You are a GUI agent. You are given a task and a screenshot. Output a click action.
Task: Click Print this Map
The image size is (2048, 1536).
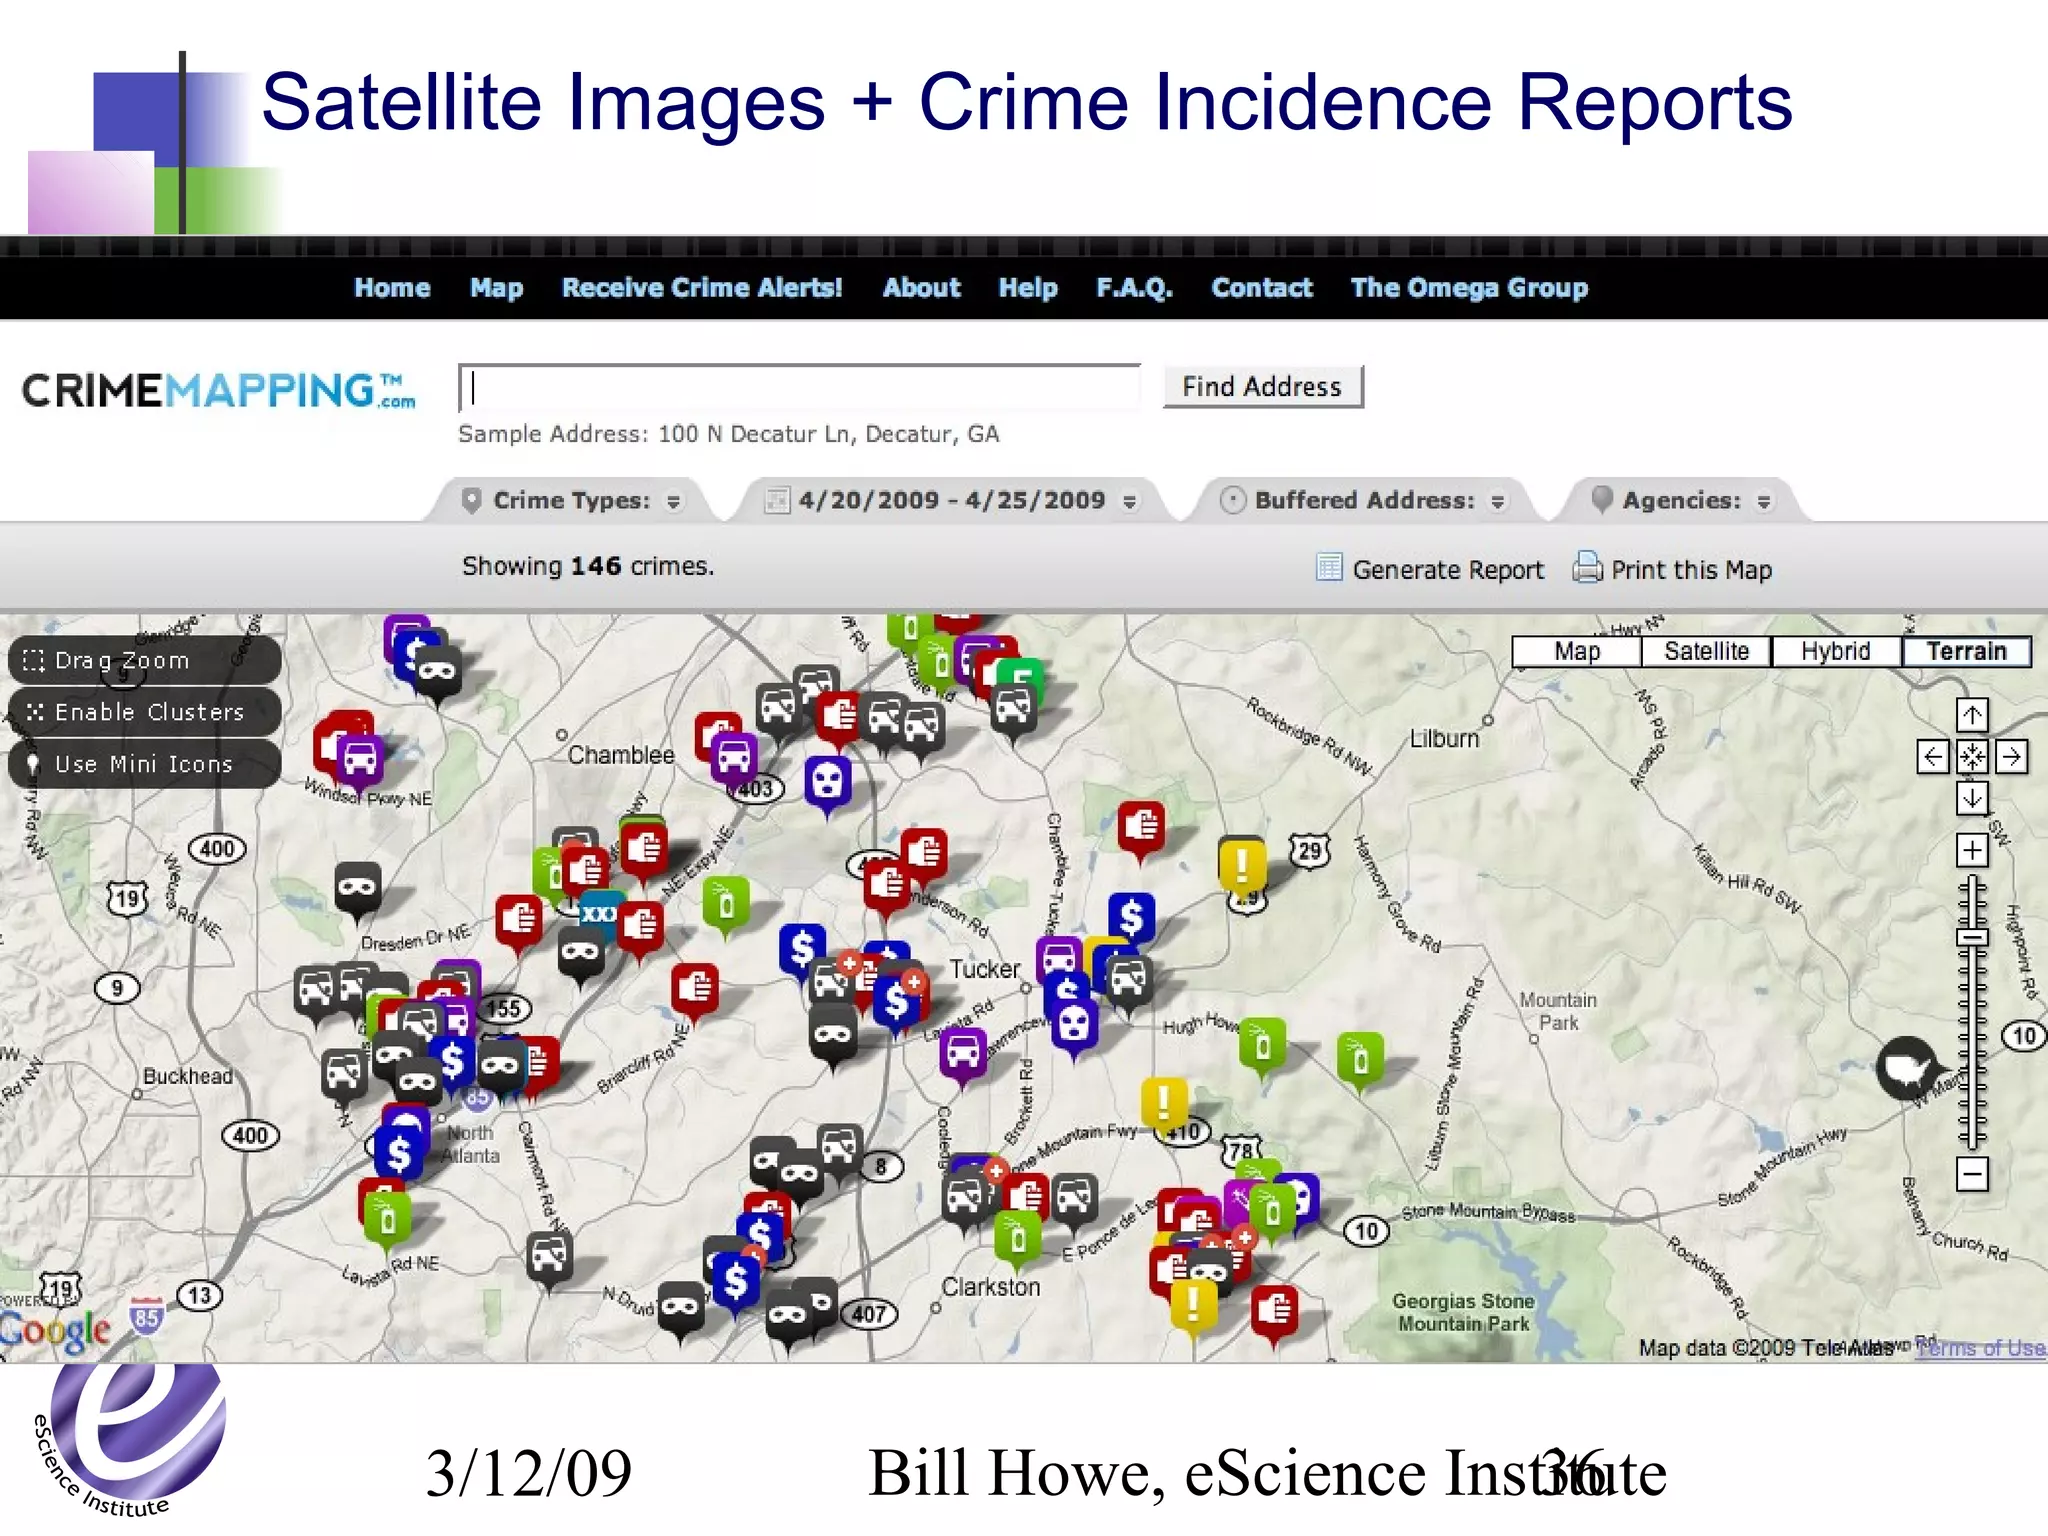(x=1691, y=570)
